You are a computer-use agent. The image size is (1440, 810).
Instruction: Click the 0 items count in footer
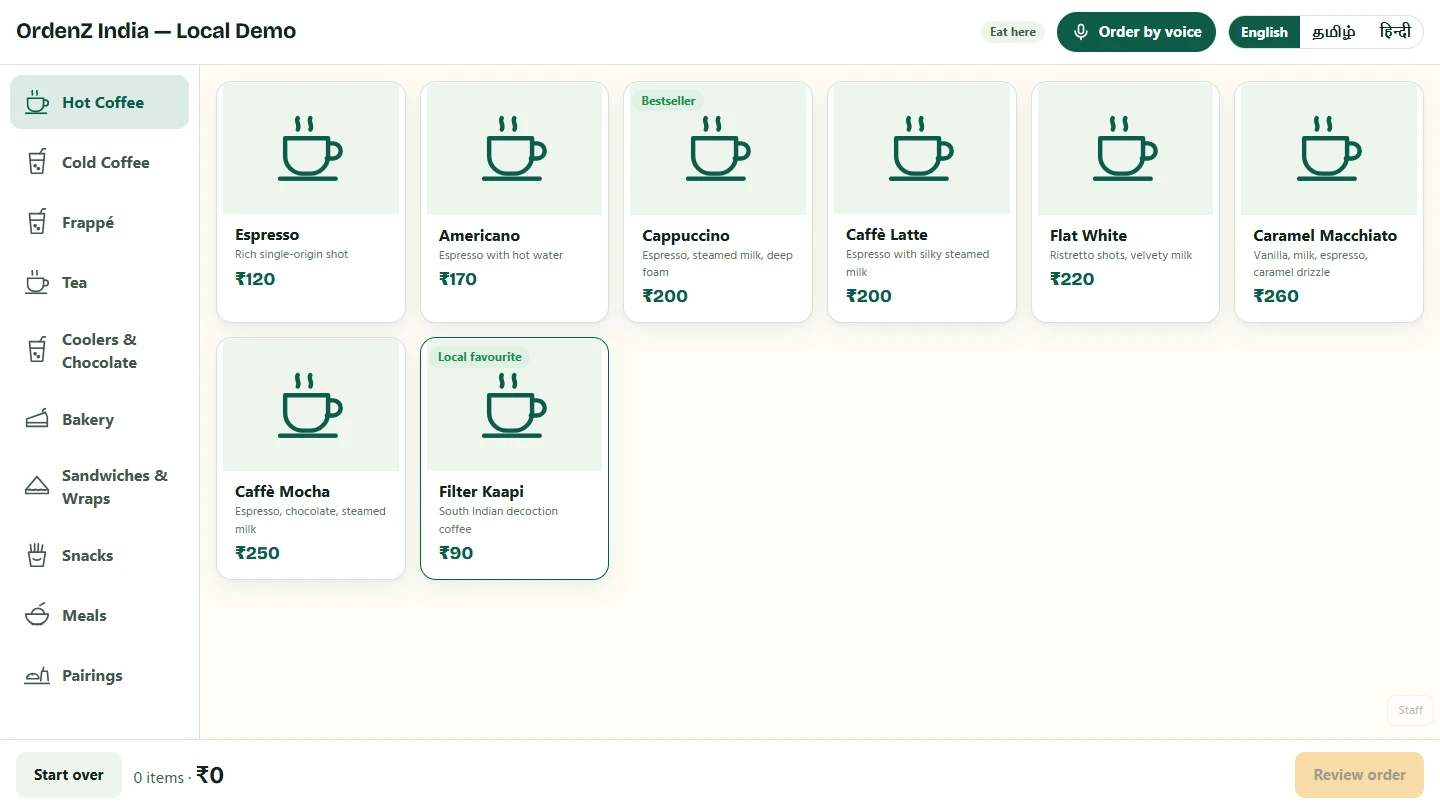[x=159, y=777]
